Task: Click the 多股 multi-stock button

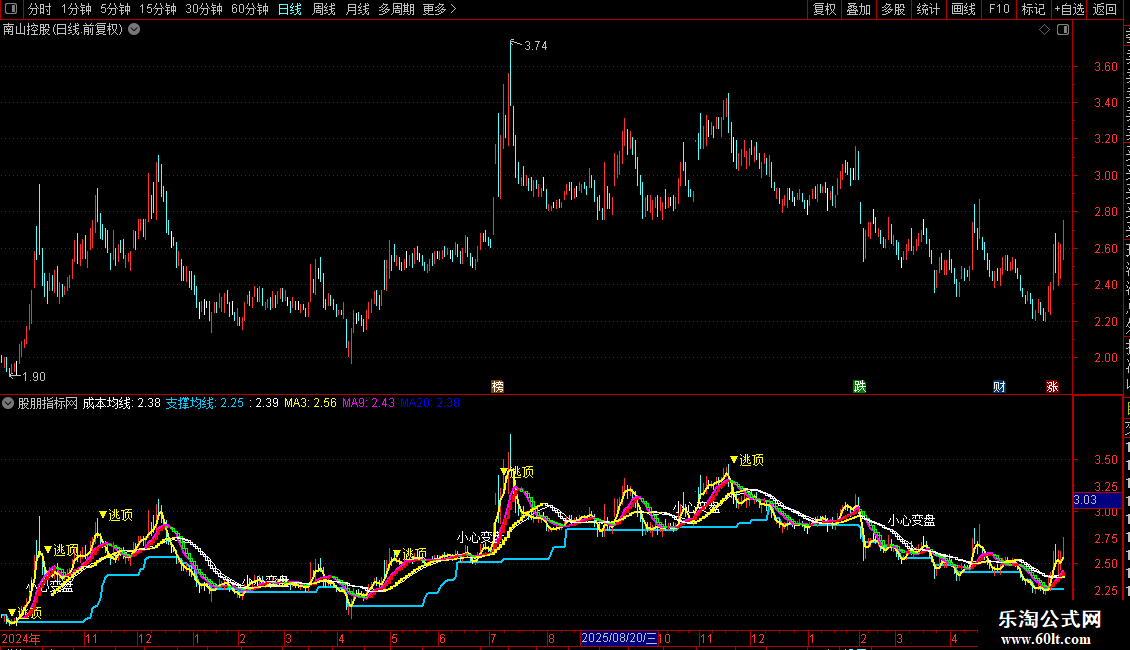Action: [893, 9]
